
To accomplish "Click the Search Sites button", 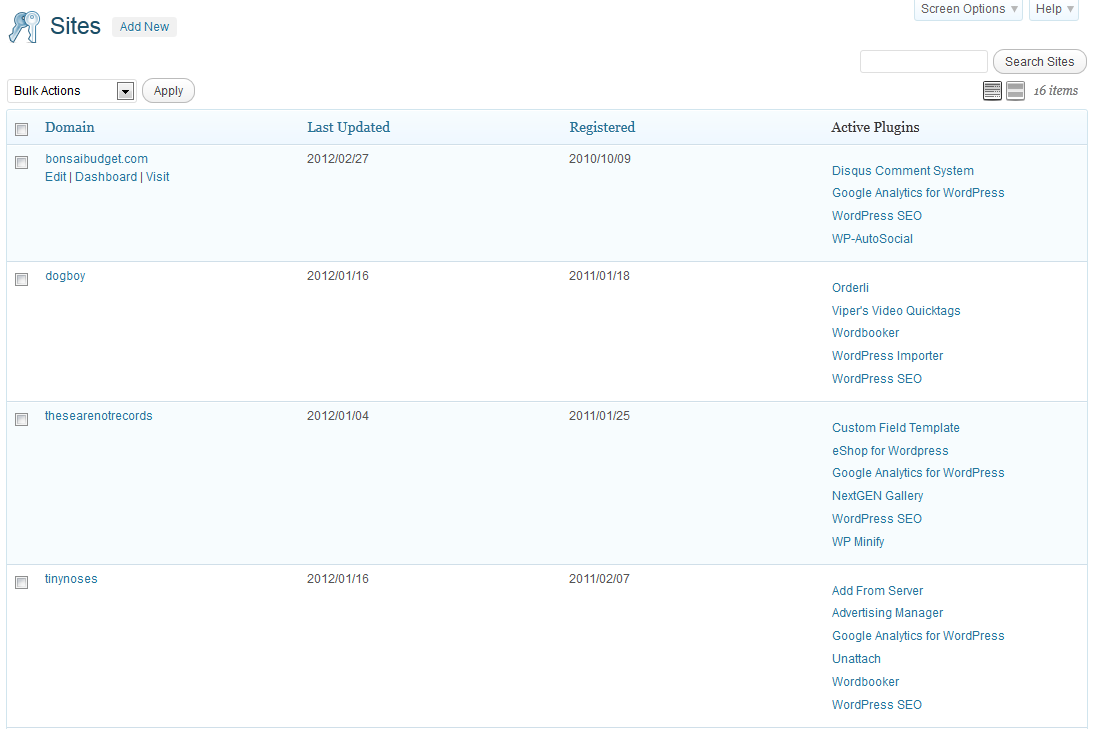I will pos(1039,62).
